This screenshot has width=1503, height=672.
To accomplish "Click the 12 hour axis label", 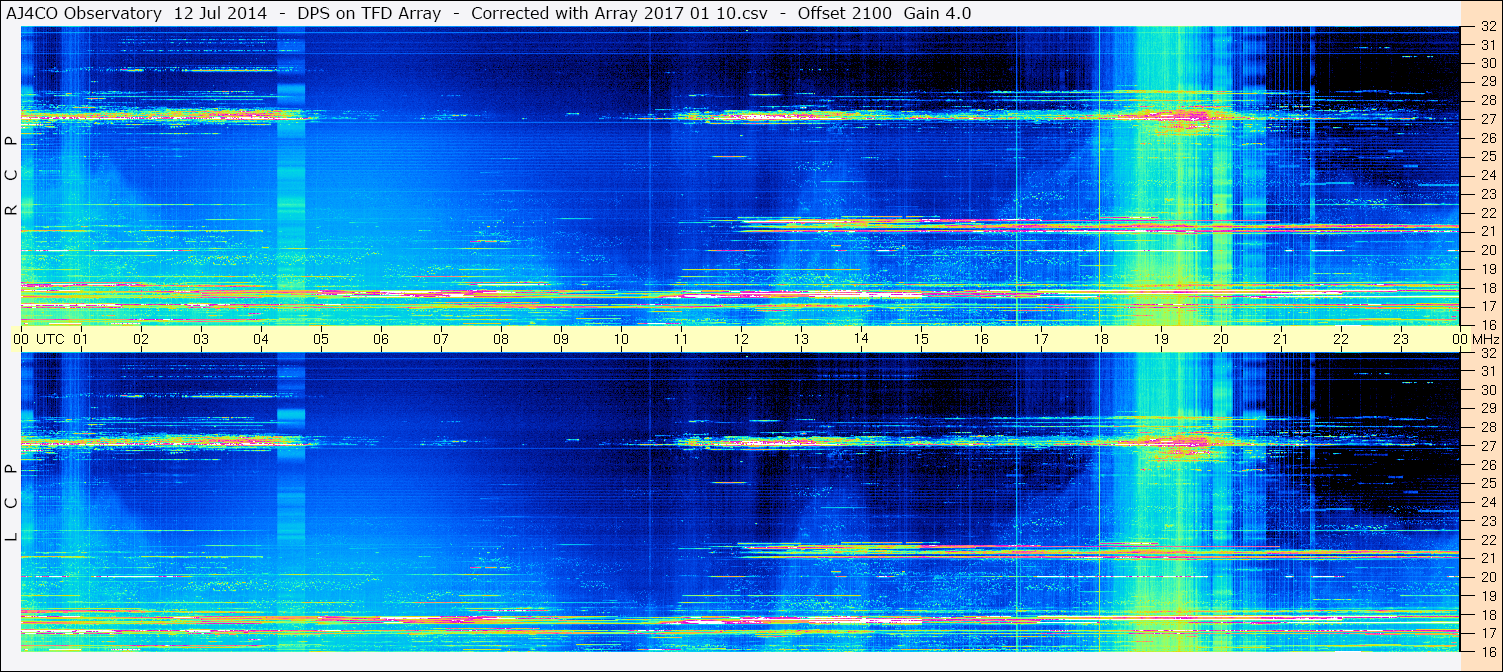I will pos(741,339).
